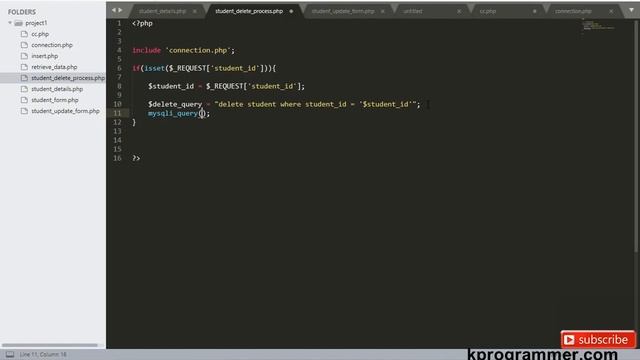The width and height of the screenshot is (640, 360).
Task: Select the student_delete_process.php tab
Action: (249, 11)
